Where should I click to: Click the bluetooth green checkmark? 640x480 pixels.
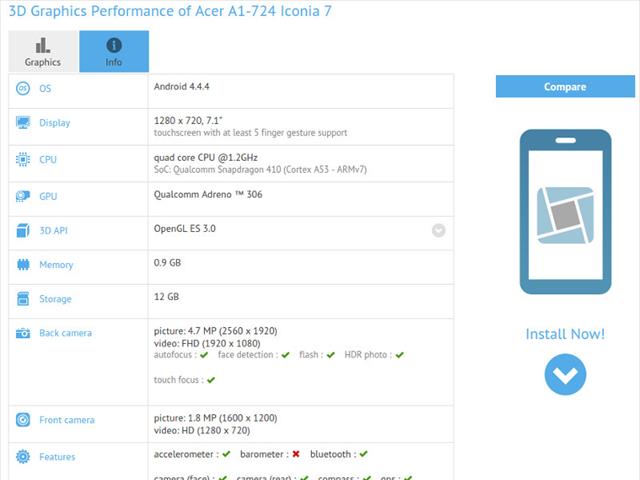tap(364, 454)
